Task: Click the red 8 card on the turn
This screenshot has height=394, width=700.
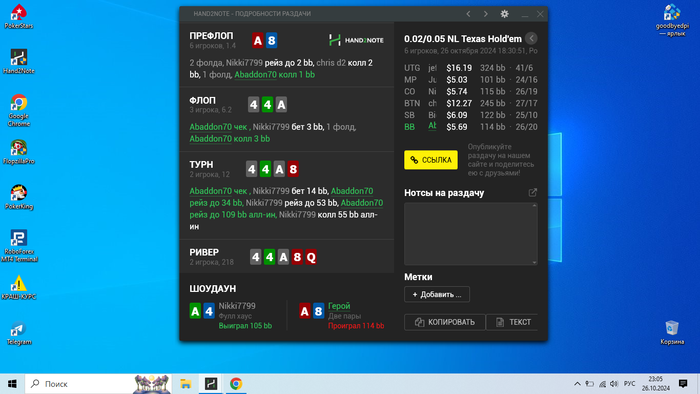Action: click(x=293, y=169)
